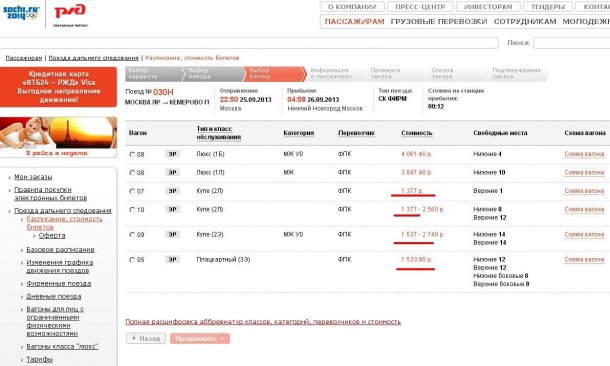Viewport: 610px width, 366px height.
Task: Click price 1 533.90 р.
Action: (416, 259)
